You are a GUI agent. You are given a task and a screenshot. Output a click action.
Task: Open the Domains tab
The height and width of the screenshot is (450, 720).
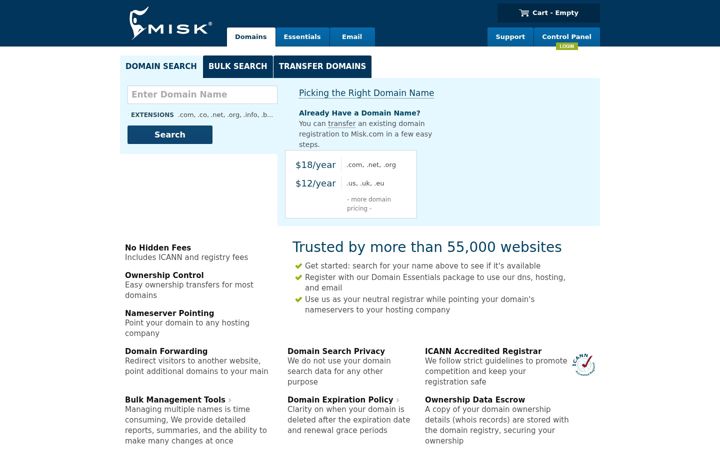point(251,37)
